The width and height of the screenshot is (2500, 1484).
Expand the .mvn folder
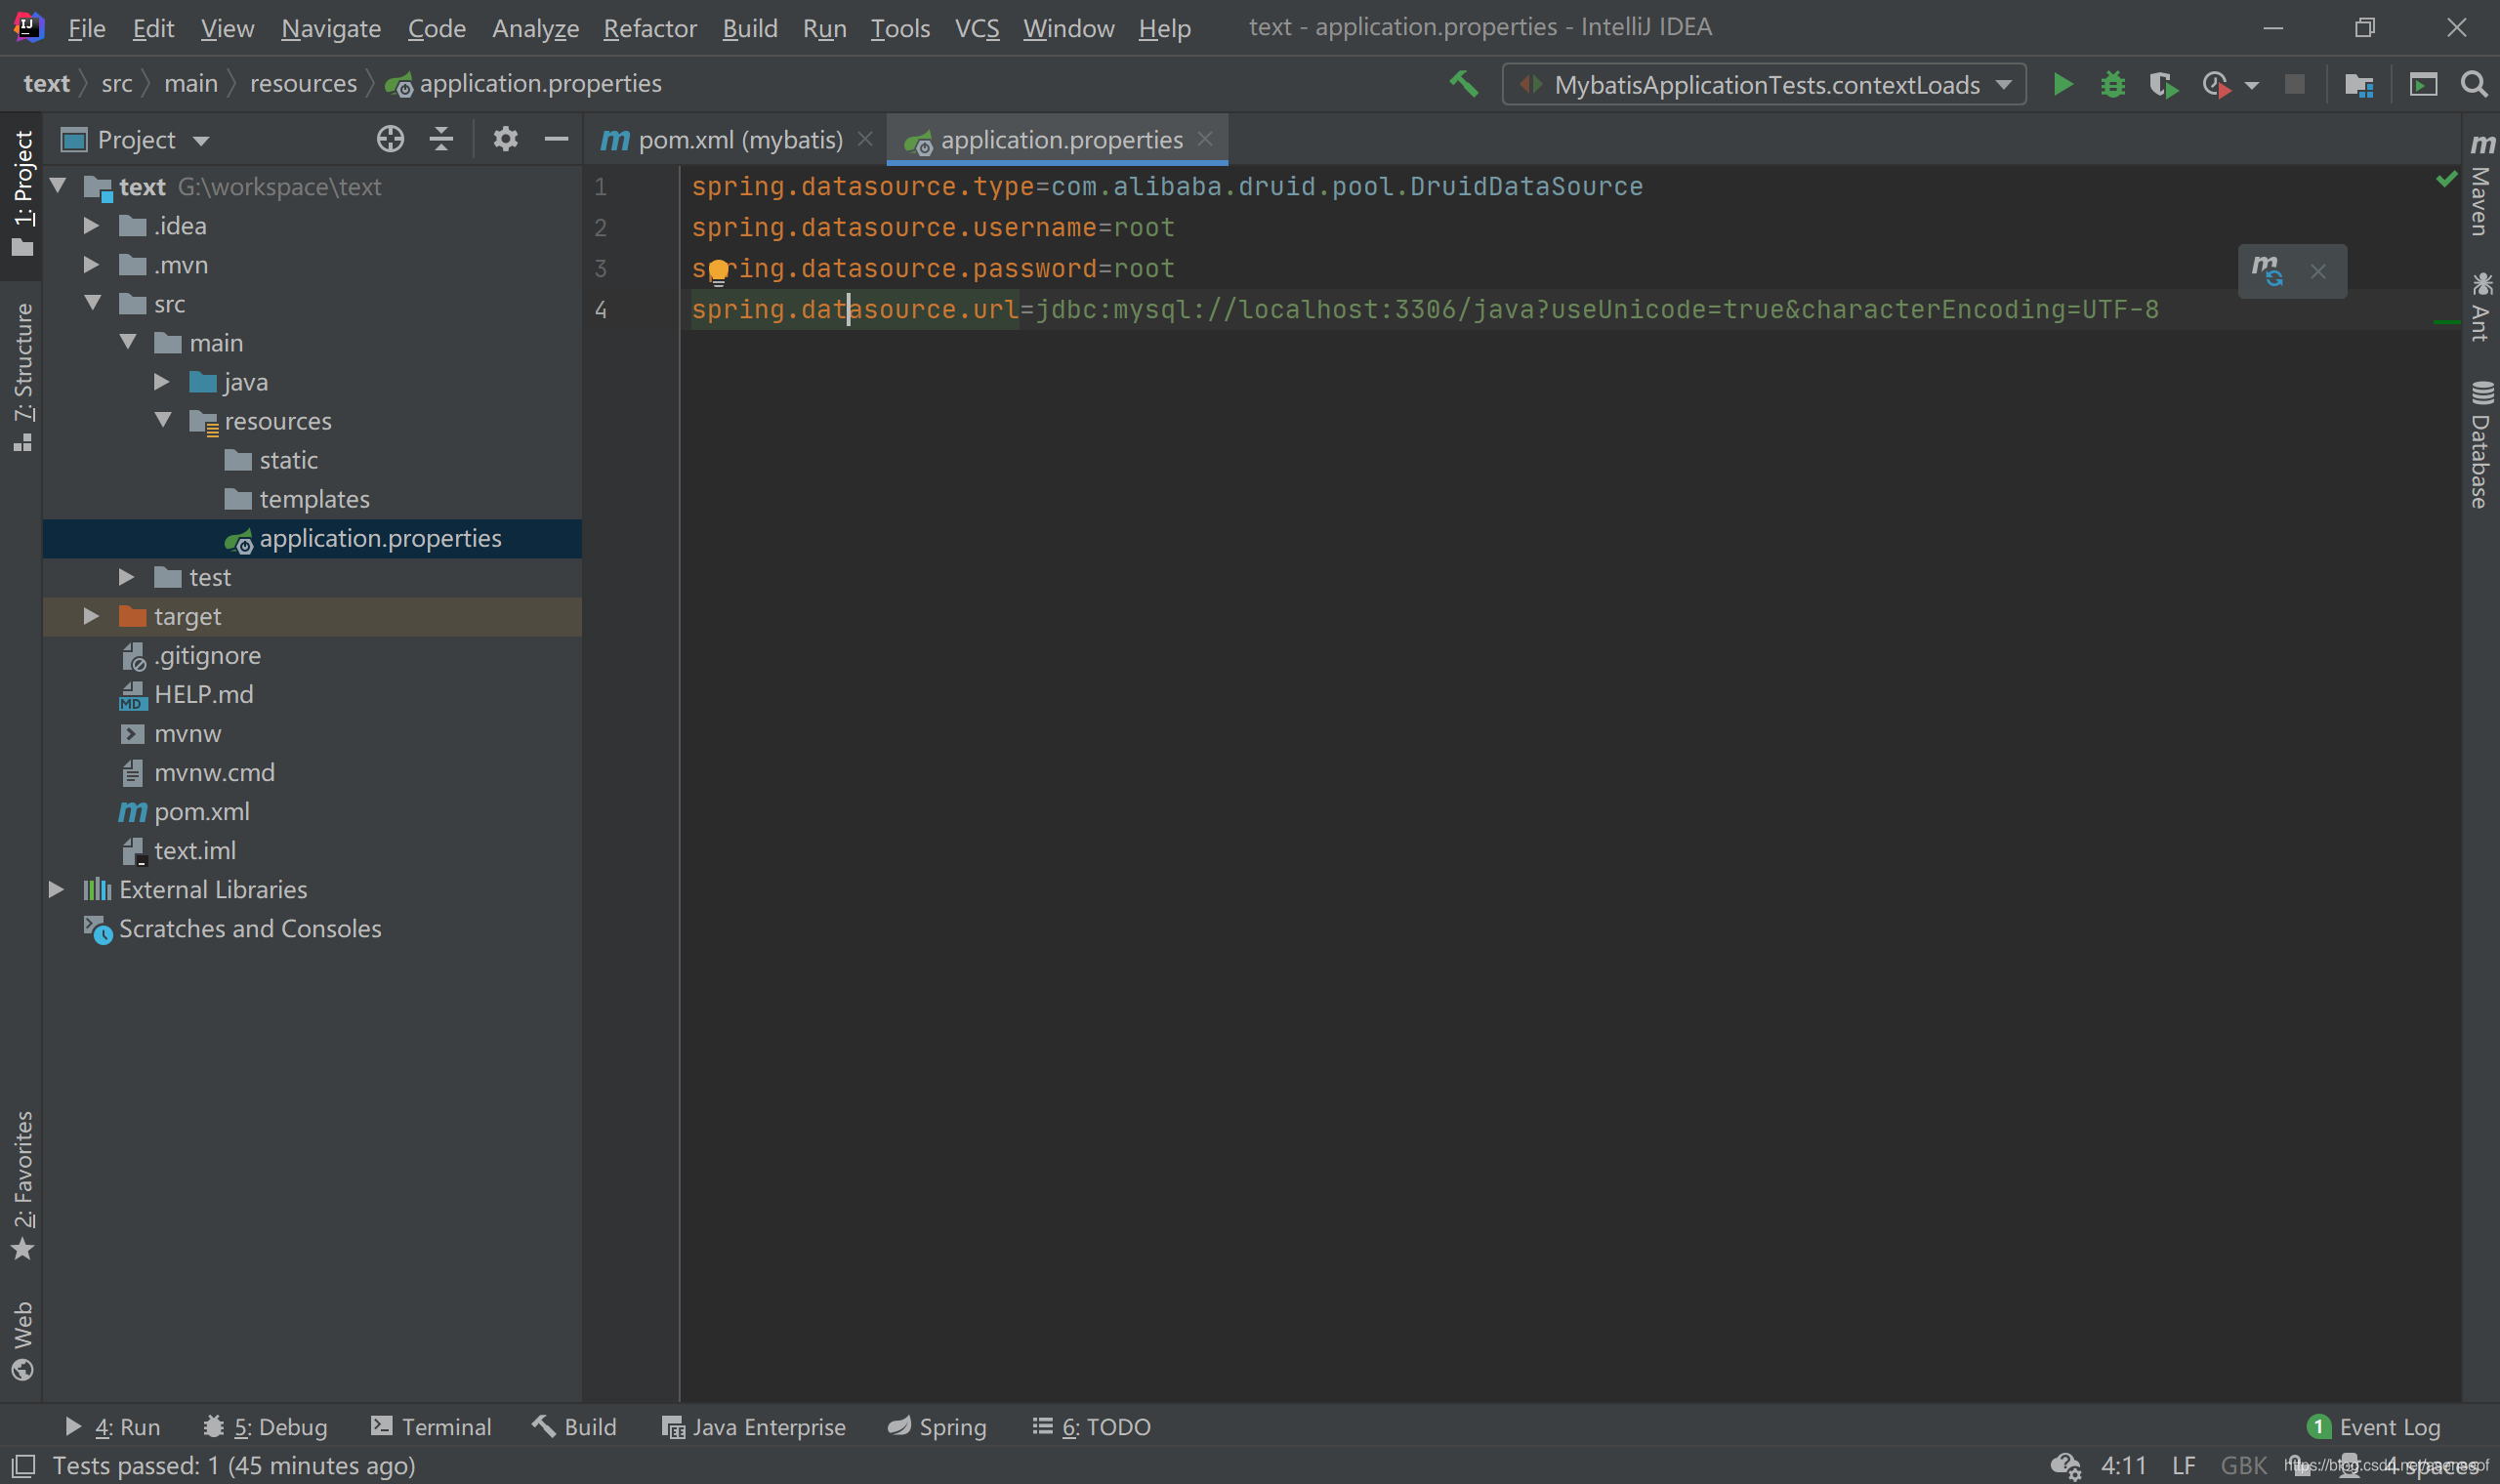tap(91, 265)
